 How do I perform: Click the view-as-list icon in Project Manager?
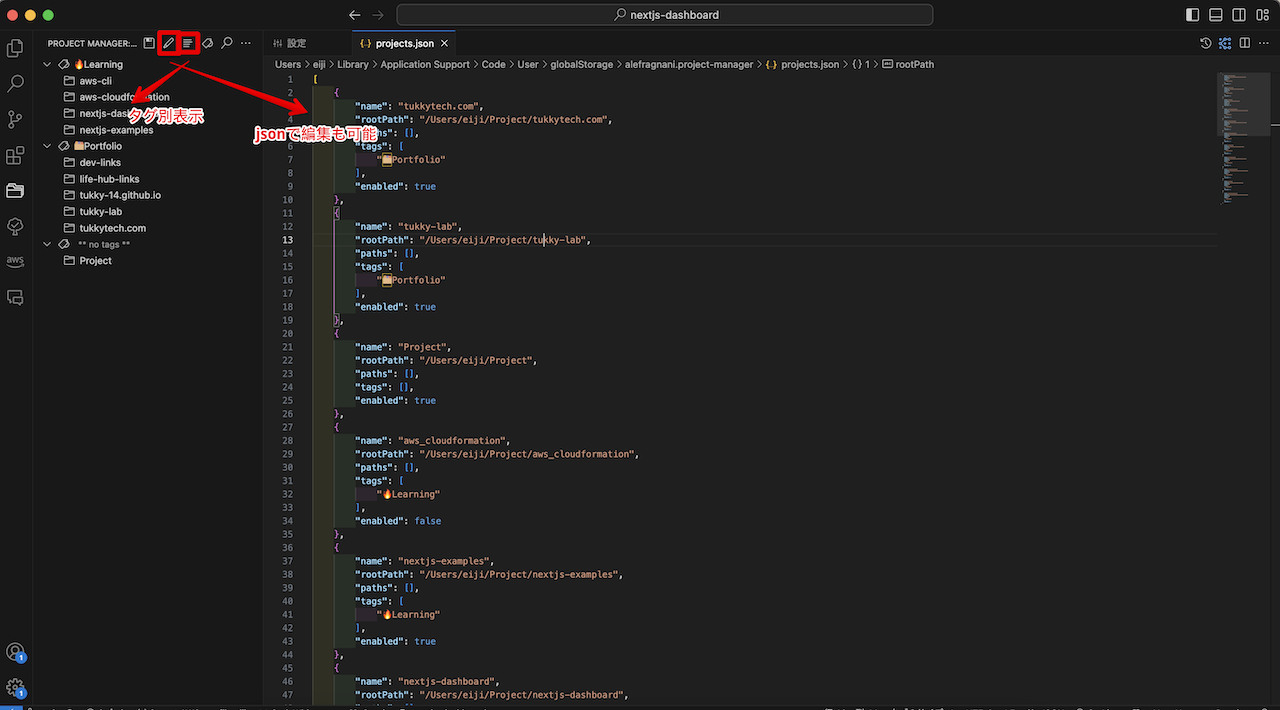(188, 43)
